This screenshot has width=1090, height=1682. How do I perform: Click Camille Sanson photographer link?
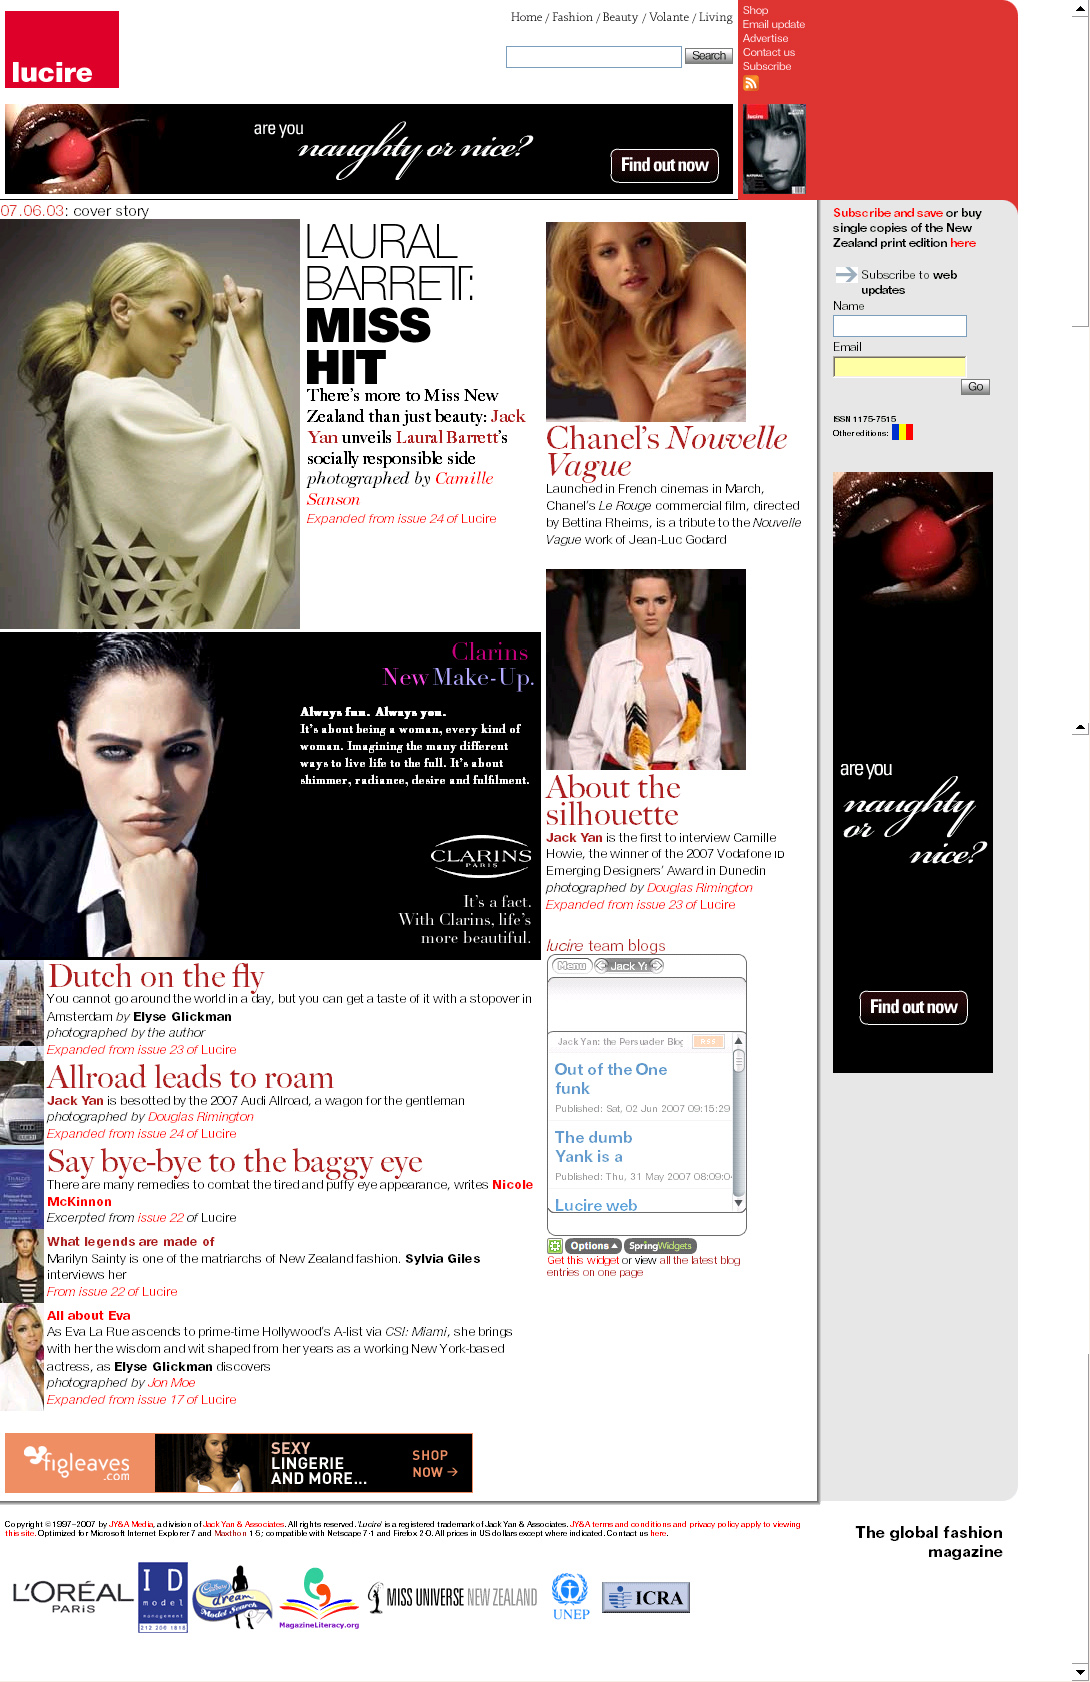point(400,489)
